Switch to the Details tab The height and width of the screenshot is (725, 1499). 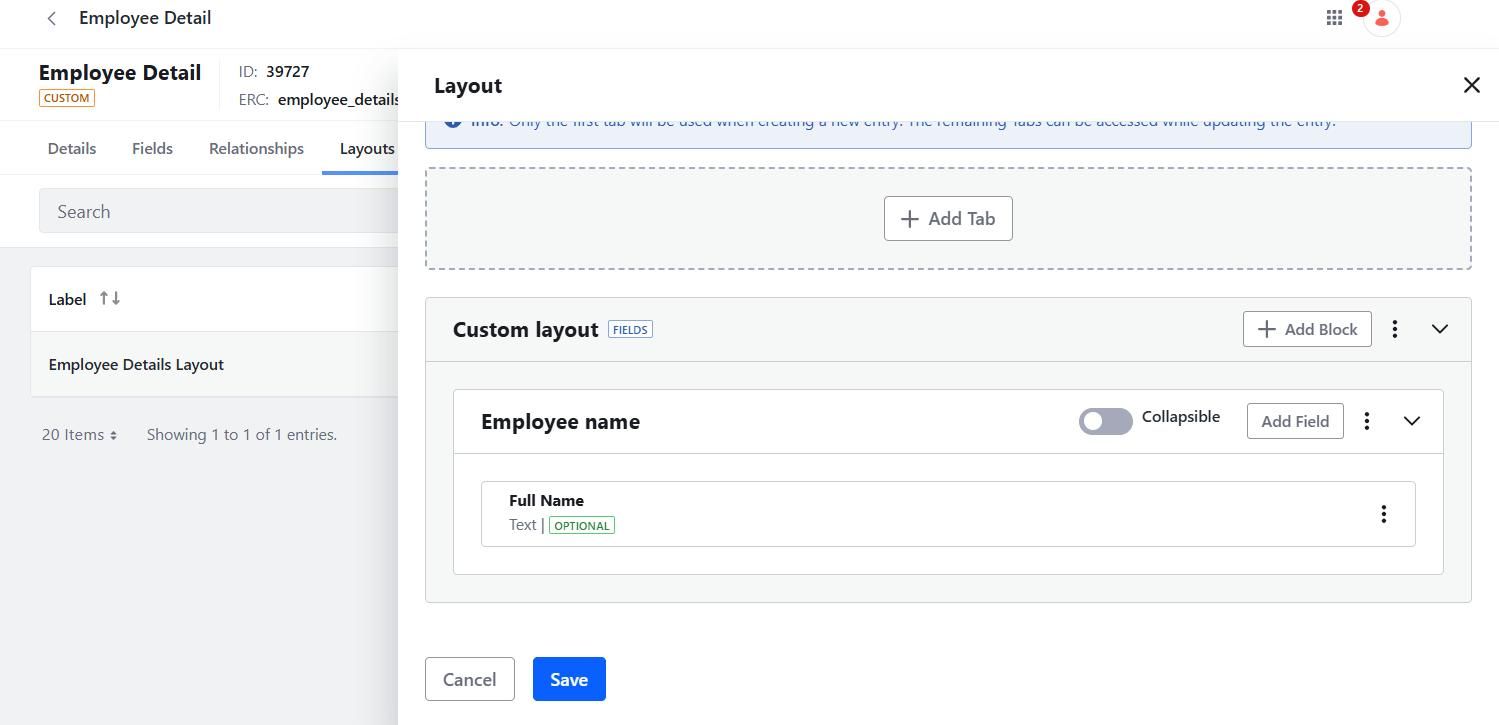[x=72, y=148]
